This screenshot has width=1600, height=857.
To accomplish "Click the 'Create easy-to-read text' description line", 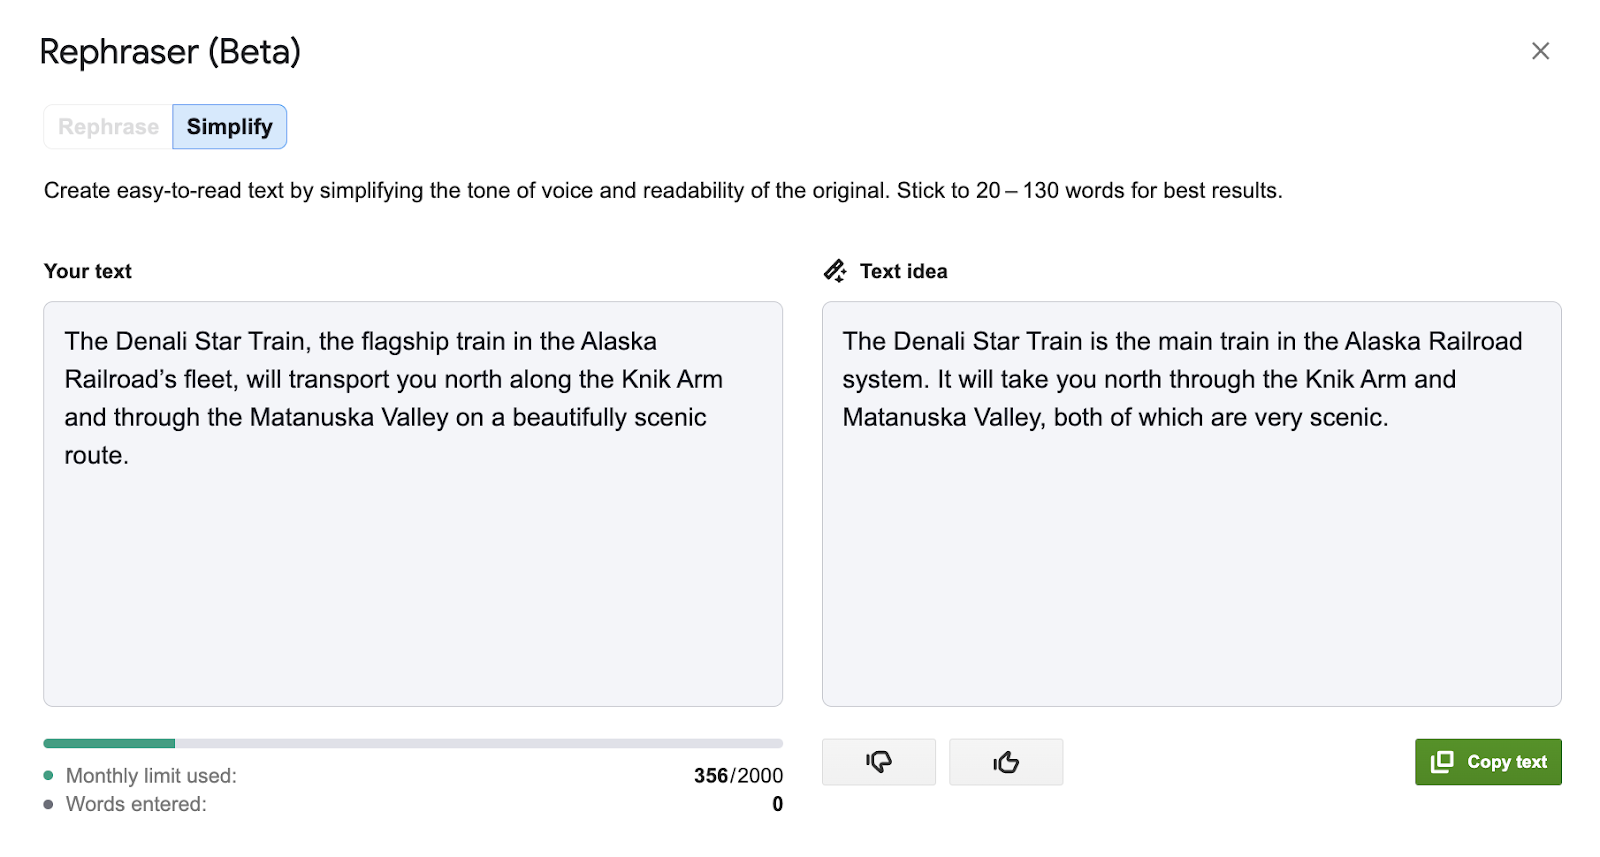I will pos(662,191).
